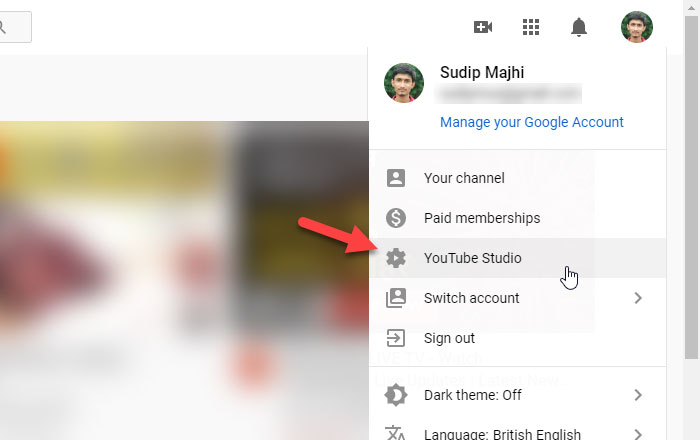
Task: Click the scrollbar up arrow
Action: [x=691, y=7]
